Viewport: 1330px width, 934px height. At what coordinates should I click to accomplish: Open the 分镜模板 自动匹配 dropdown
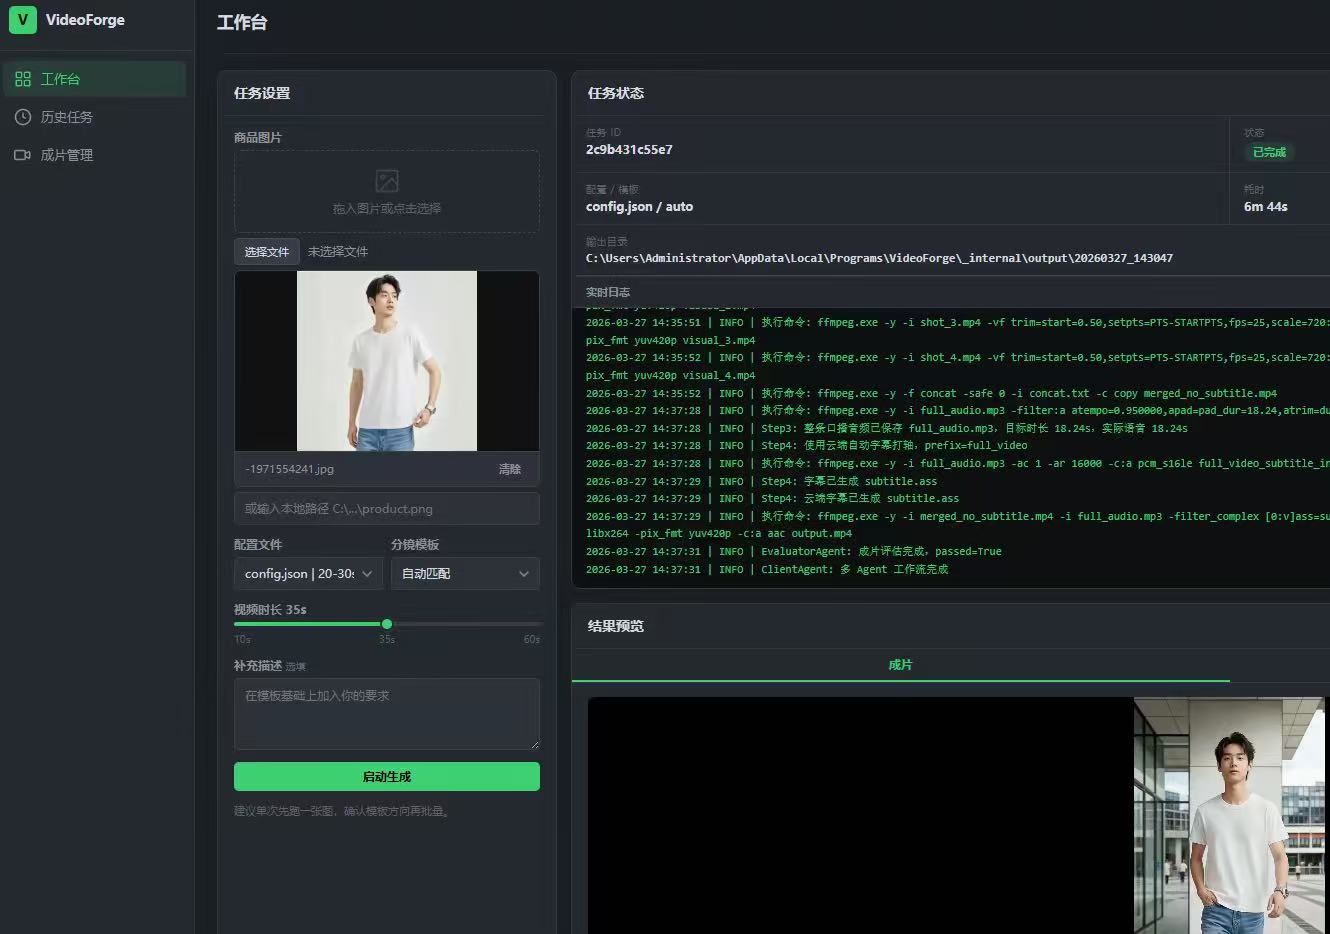pyautogui.click(x=464, y=573)
